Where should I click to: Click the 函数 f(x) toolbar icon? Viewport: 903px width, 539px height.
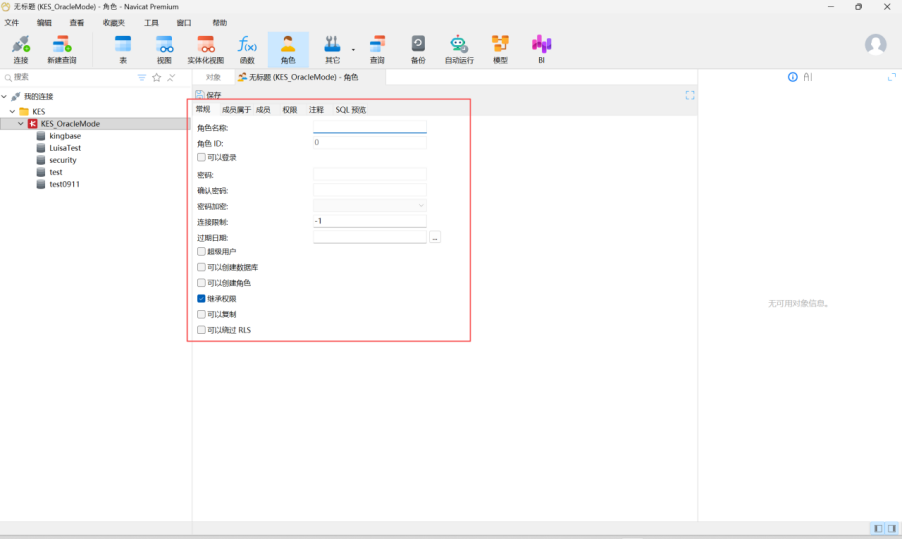247,48
